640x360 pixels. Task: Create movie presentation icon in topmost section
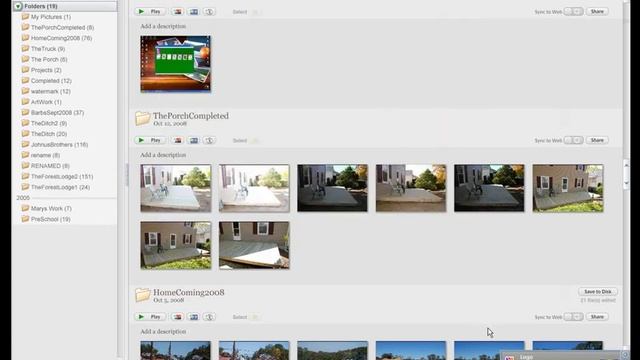pos(194,11)
